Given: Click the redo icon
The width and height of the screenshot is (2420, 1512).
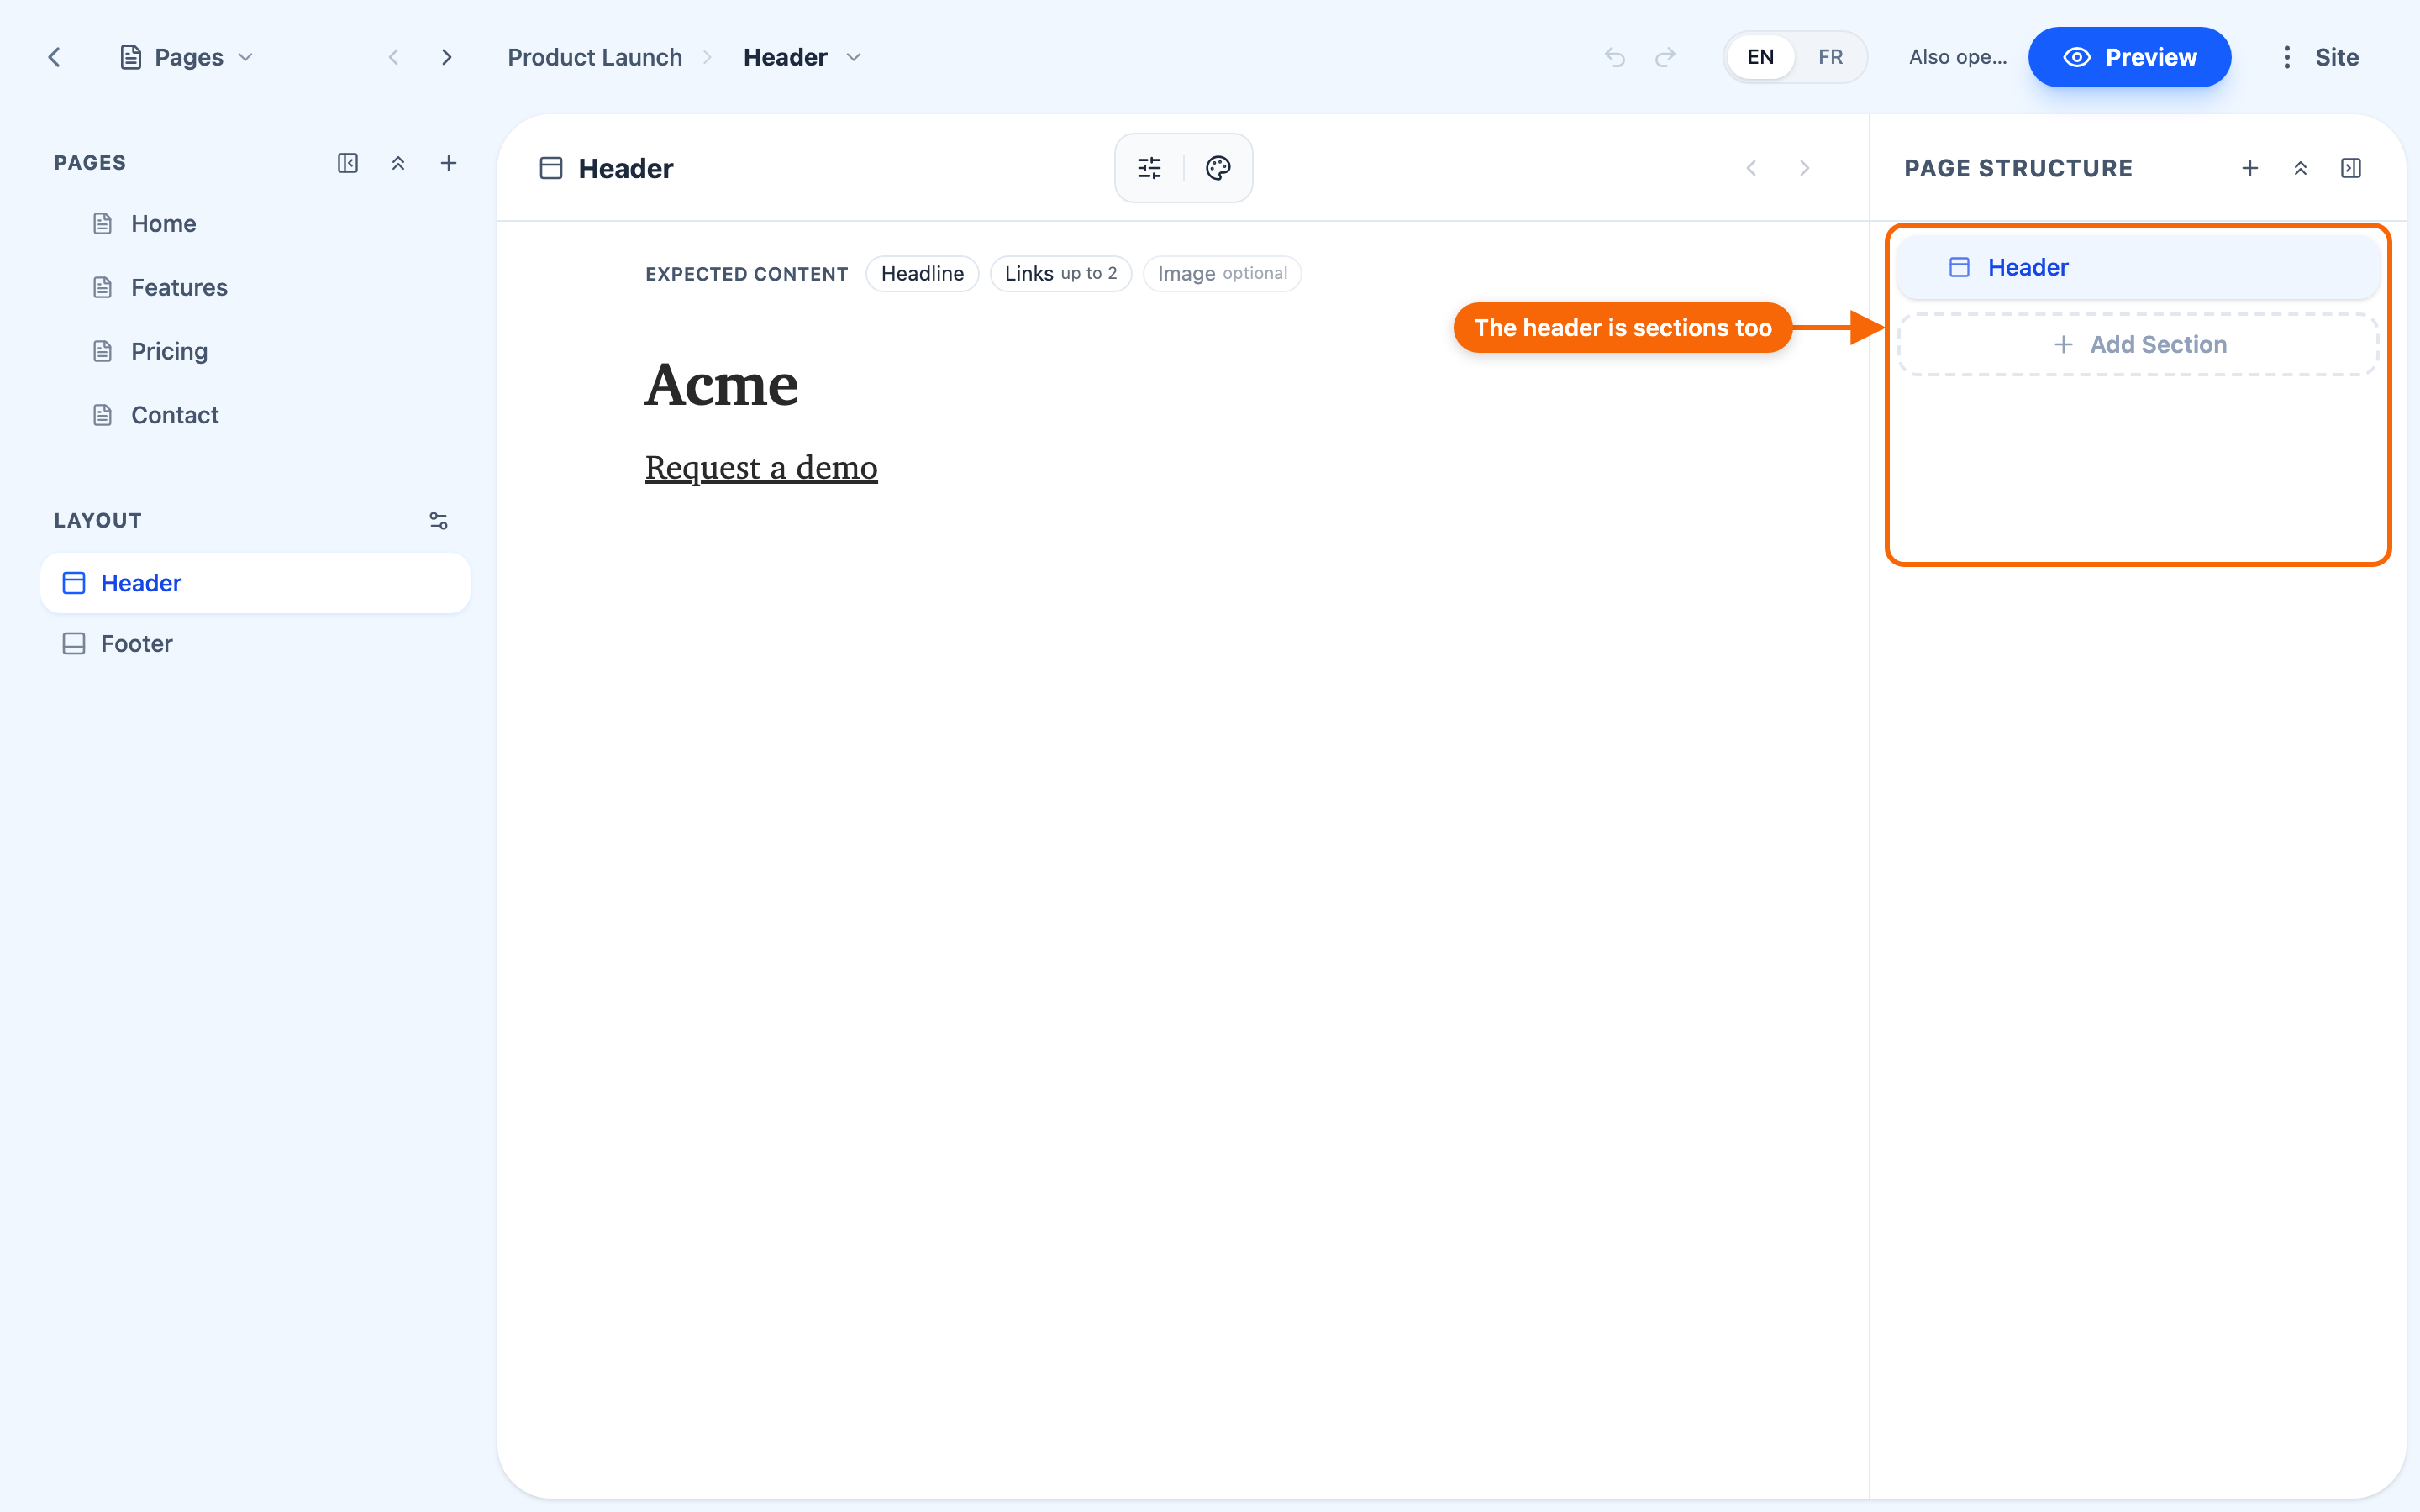Looking at the screenshot, I should [1665, 57].
